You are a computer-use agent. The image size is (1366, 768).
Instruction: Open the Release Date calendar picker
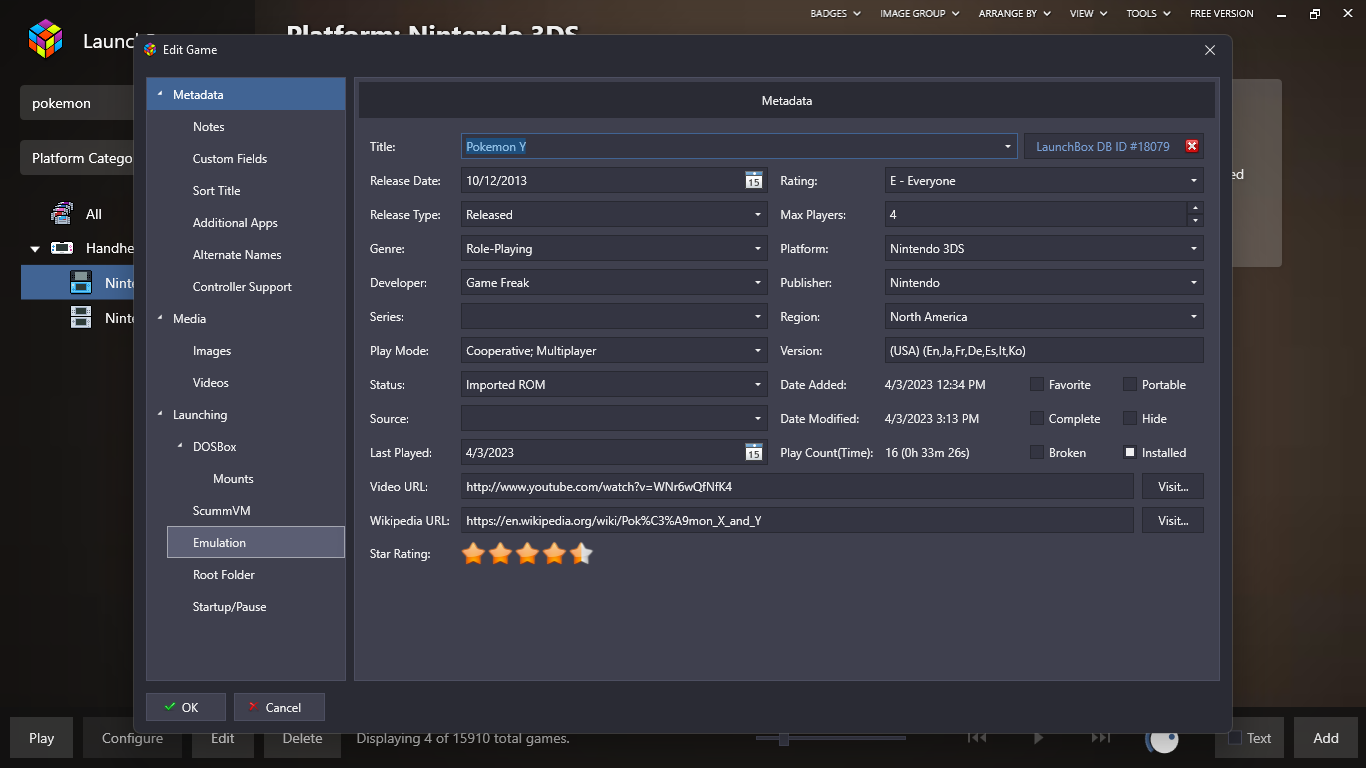click(754, 180)
